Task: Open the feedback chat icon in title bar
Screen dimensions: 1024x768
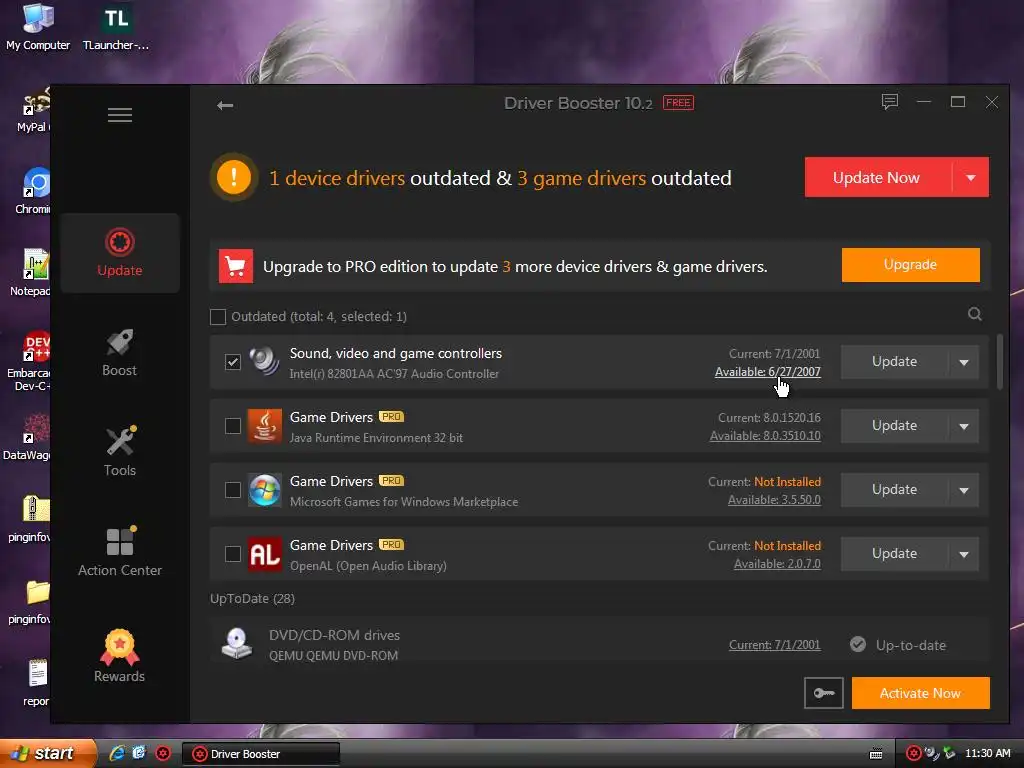Action: [x=889, y=102]
